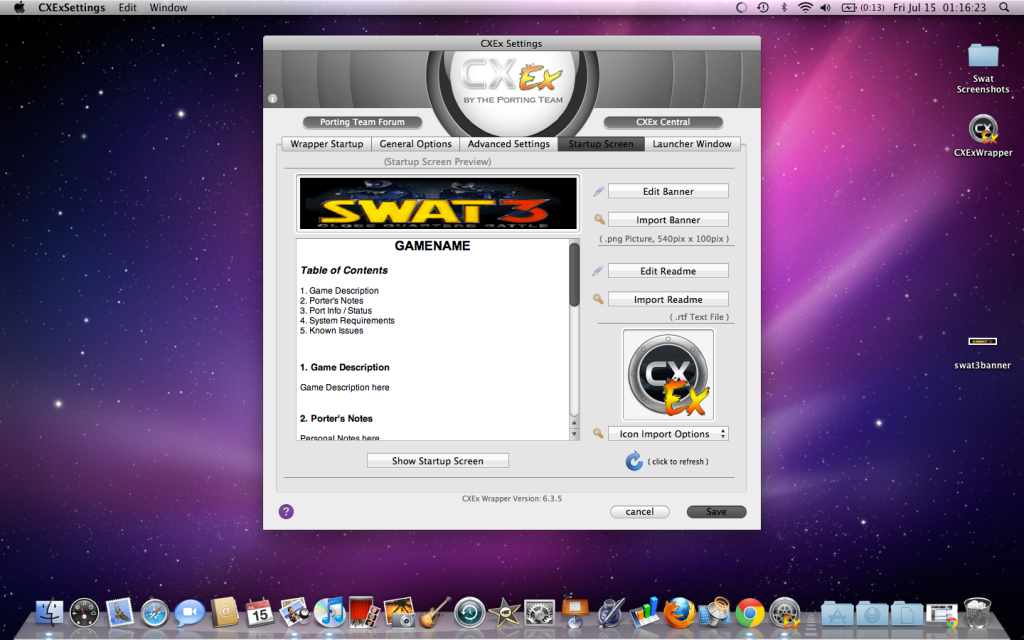Open Mail stamp icon in dock
This screenshot has height=640, width=1024.
[x=120, y=613]
